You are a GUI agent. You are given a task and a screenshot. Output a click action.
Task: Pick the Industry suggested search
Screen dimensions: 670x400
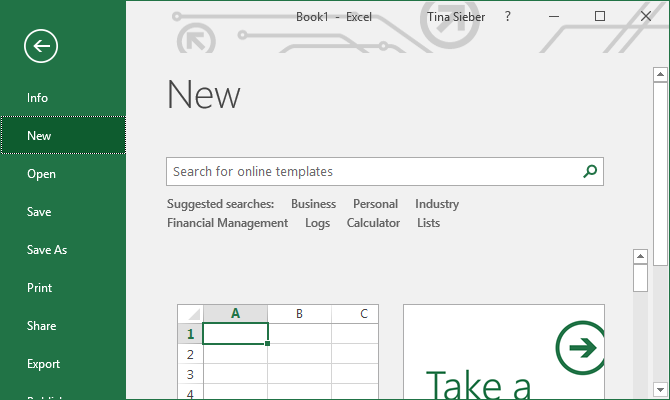pyautogui.click(x=437, y=204)
